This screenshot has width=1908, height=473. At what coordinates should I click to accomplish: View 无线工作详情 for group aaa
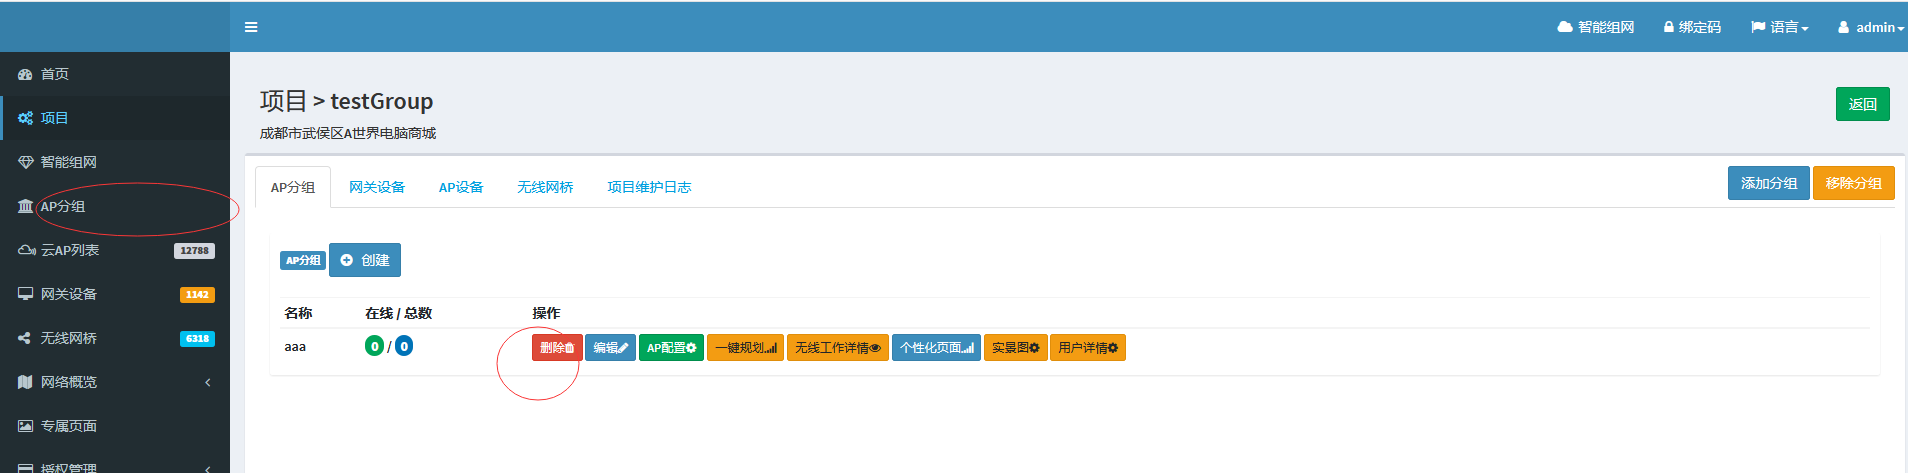(837, 348)
